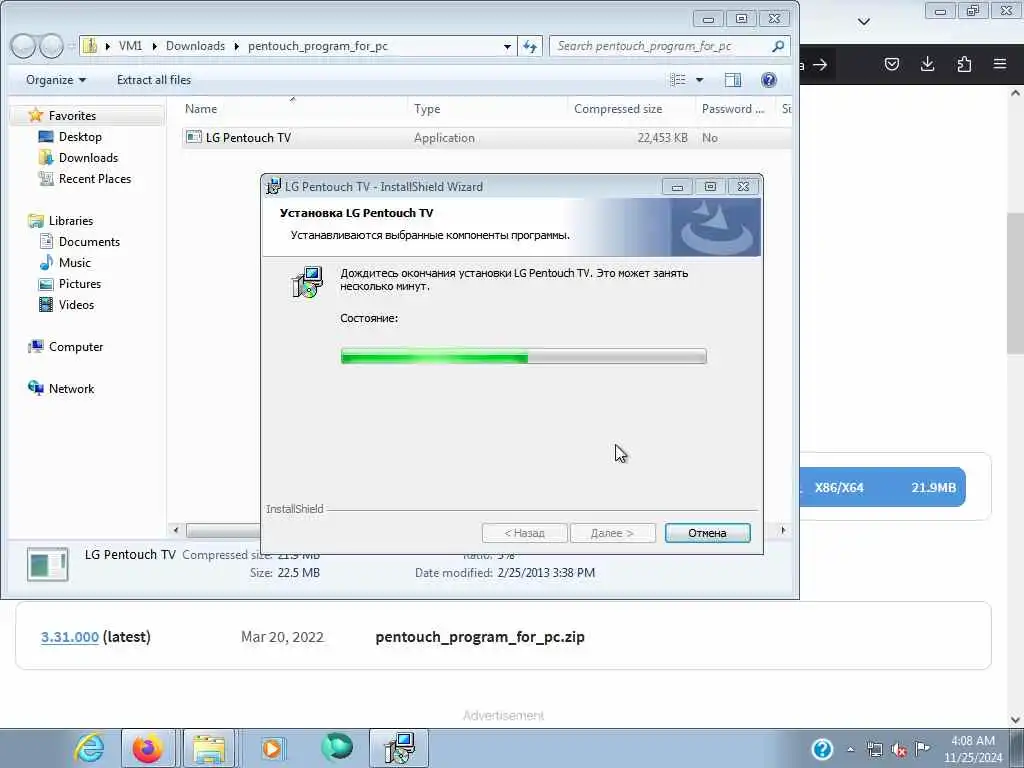Open Internet Explorer from taskbar
1024x768 pixels.
click(x=89, y=748)
